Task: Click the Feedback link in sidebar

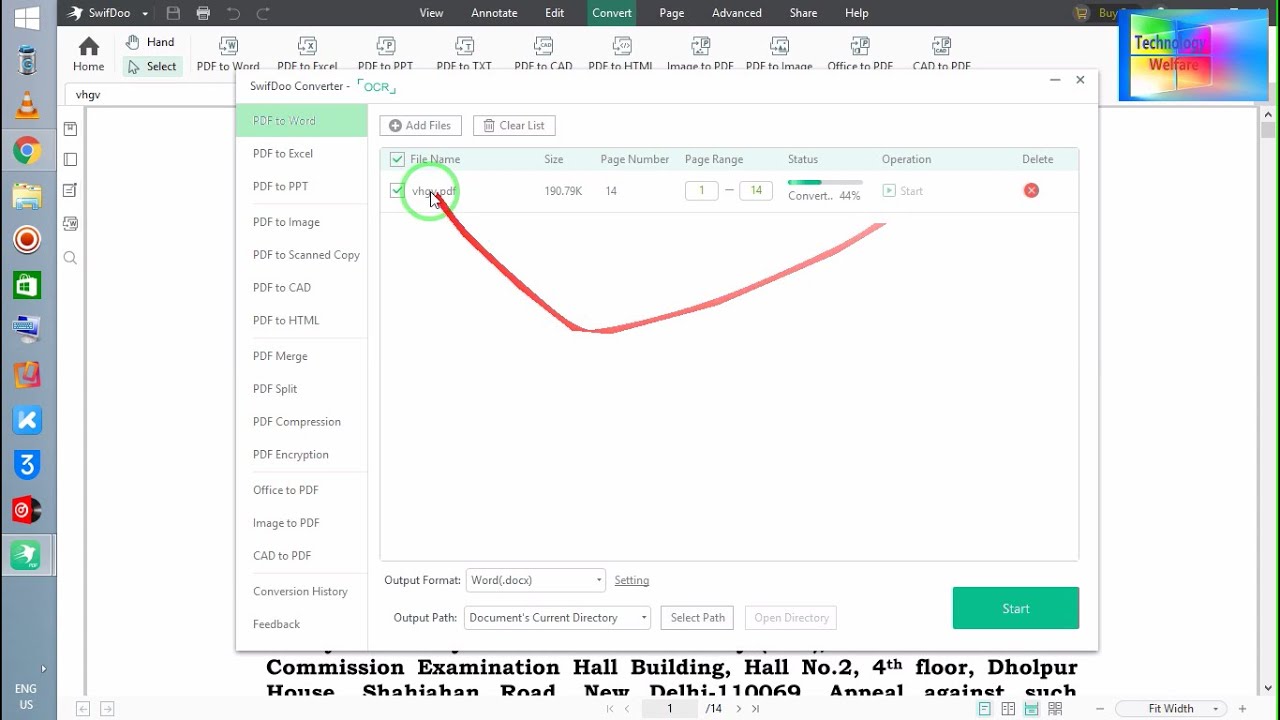Action: [276, 625]
